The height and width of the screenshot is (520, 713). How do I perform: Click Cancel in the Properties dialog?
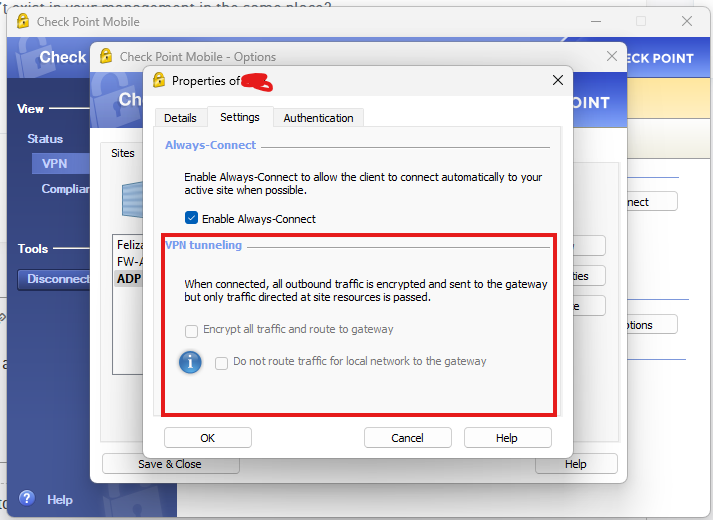coord(408,438)
